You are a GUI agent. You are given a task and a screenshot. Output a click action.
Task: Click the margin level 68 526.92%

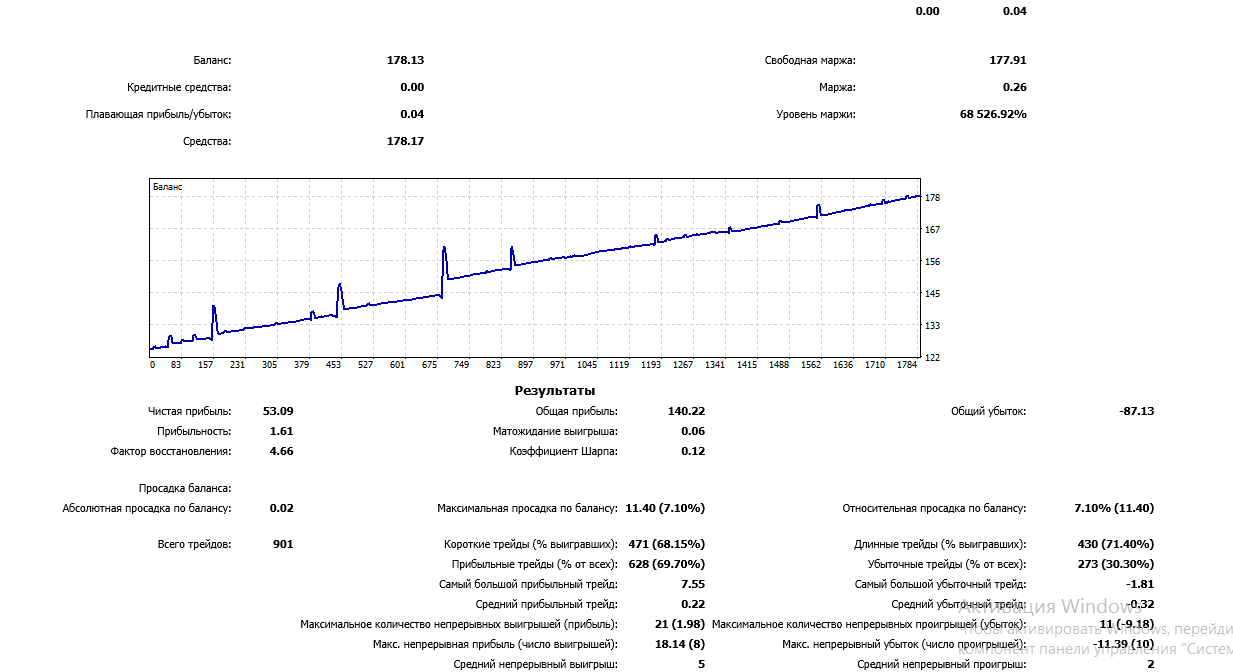(993, 114)
